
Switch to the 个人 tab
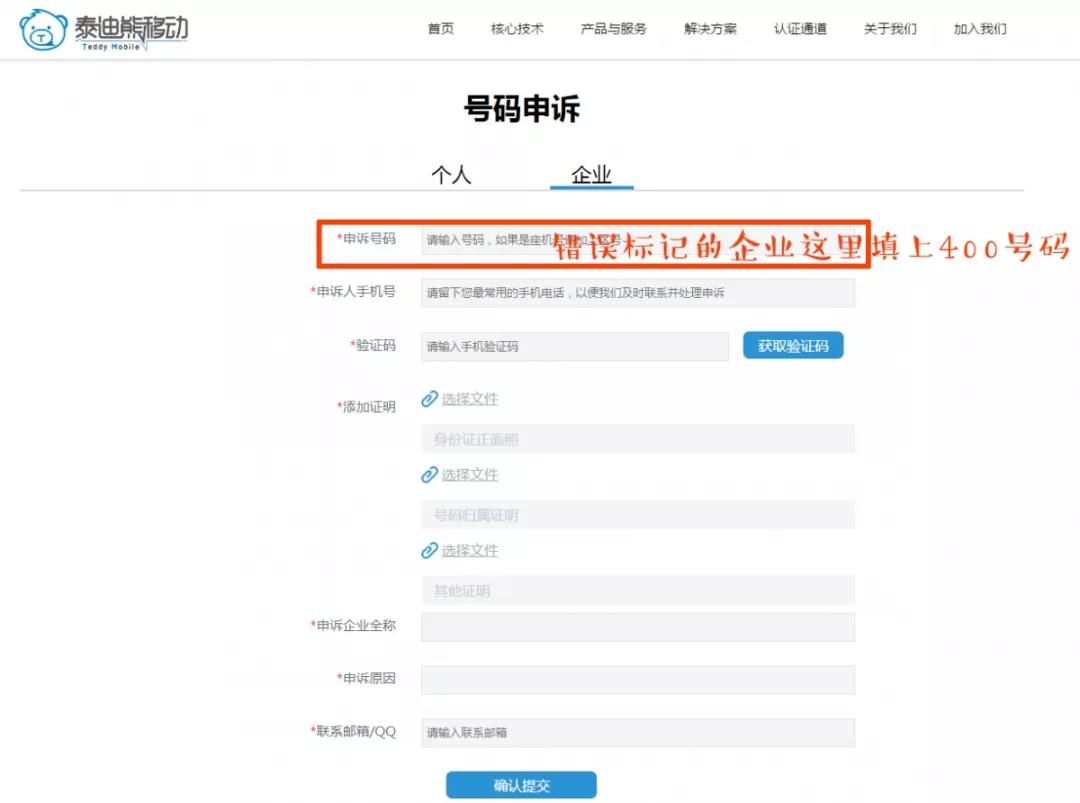point(451,175)
